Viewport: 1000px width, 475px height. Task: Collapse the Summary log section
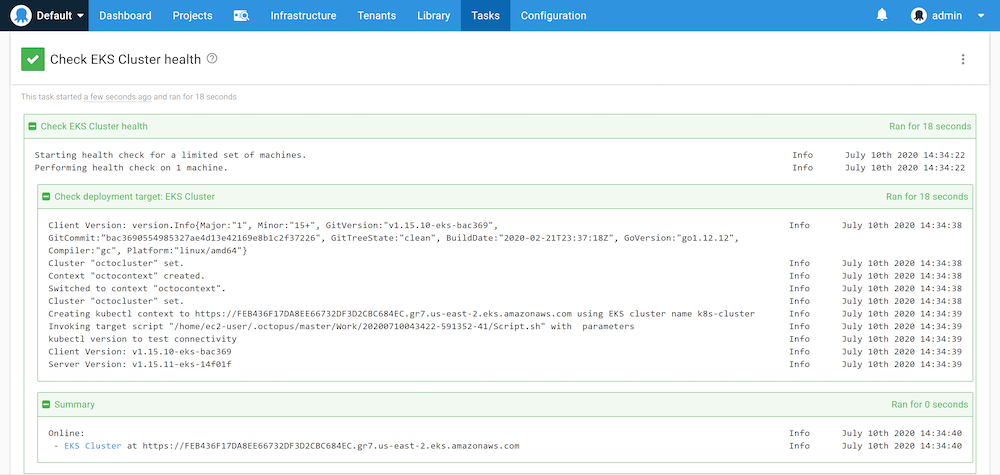tap(46, 405)
